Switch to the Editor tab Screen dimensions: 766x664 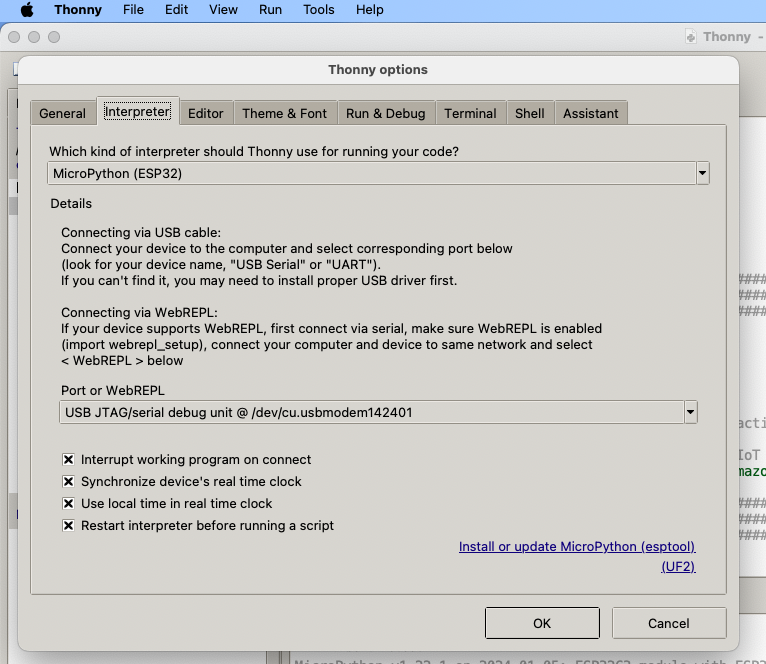pyautogui.click(x=206, y=113)
